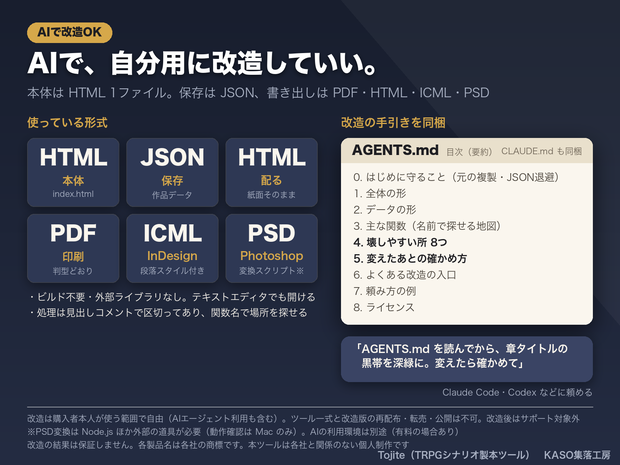
Task: Click the HTML 配る card
Action: (x=271, y=172)
